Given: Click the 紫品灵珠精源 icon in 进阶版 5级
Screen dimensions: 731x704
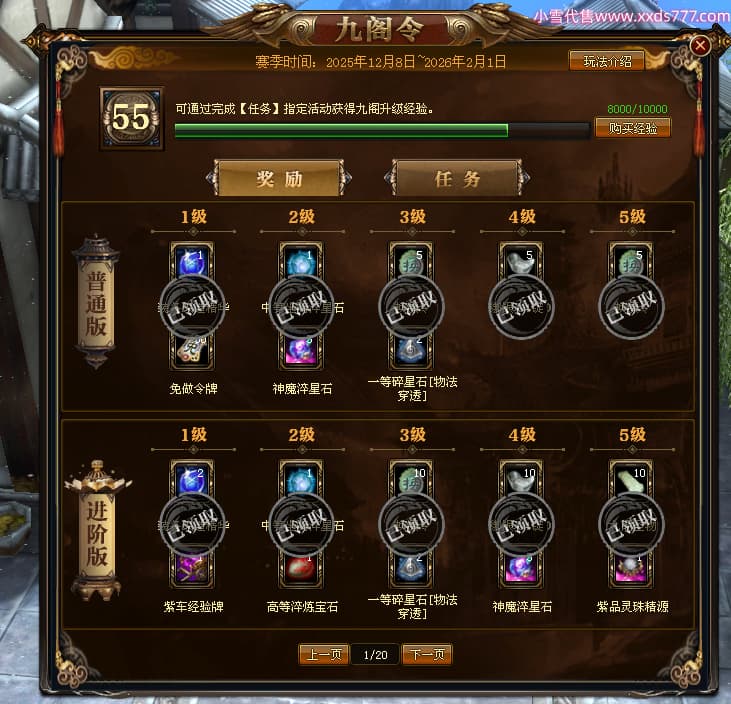Looking at the screenshot, I should pyautogui.click(x=631, y=569).
